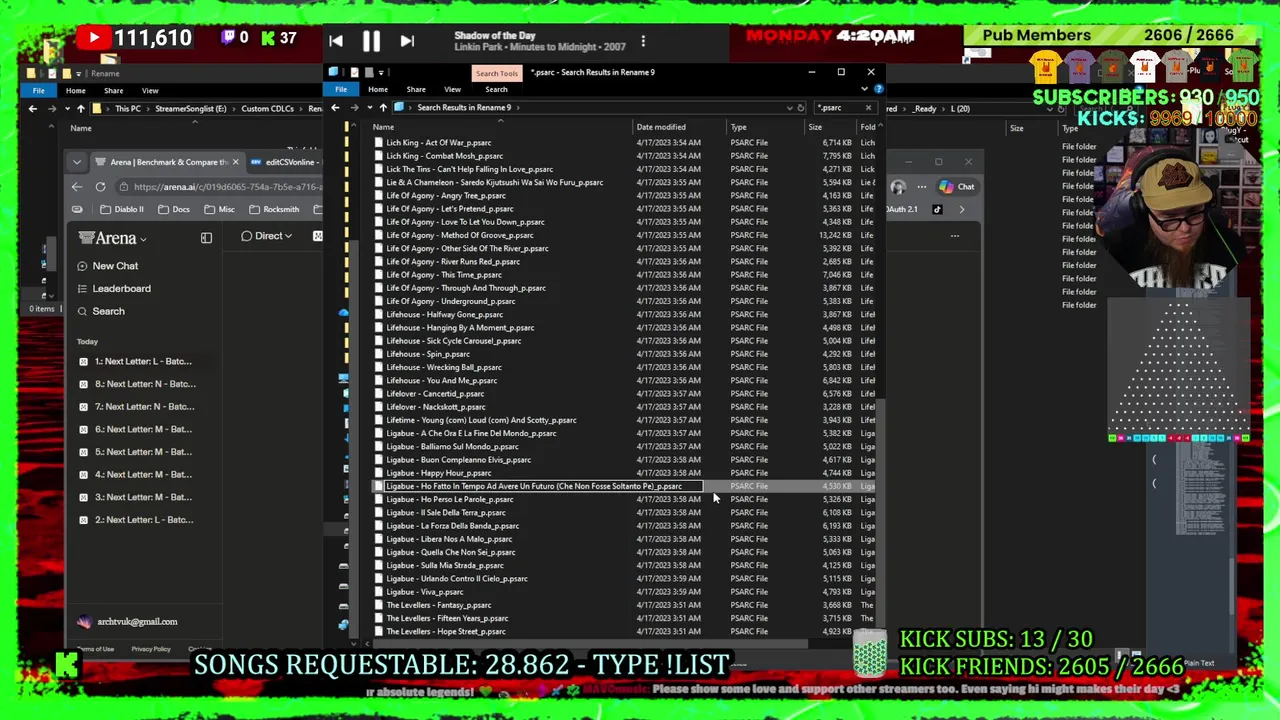This screenshot has width=1280, height=720.
Task: Select Lich King - Act Of War_p.psarc
Action: [438, 143]
